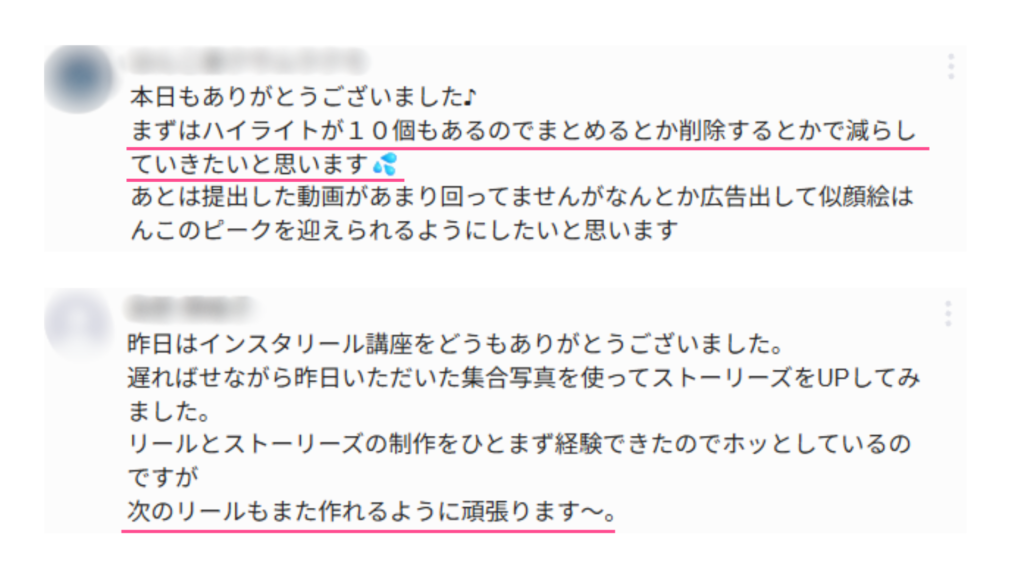Click the line 遅ればせながら昨日いただいた集合写真
Viewport: 1024px width, 576px height.
(524, 378)
